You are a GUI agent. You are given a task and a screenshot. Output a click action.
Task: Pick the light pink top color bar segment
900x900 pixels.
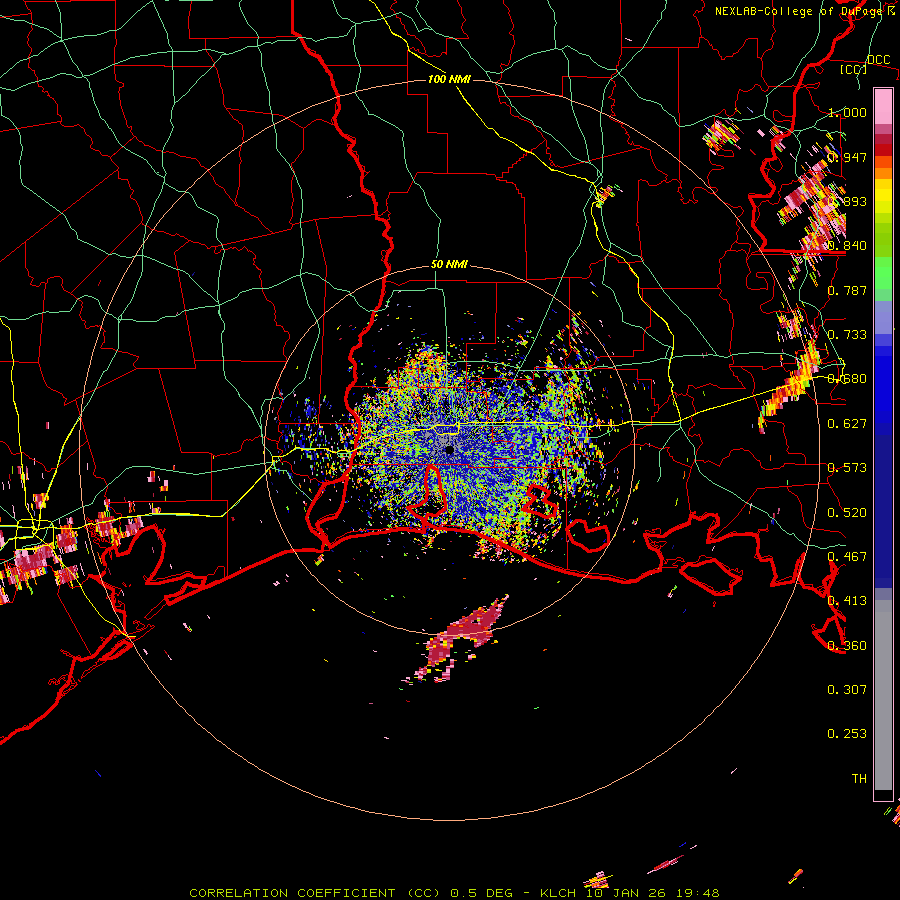883,106
